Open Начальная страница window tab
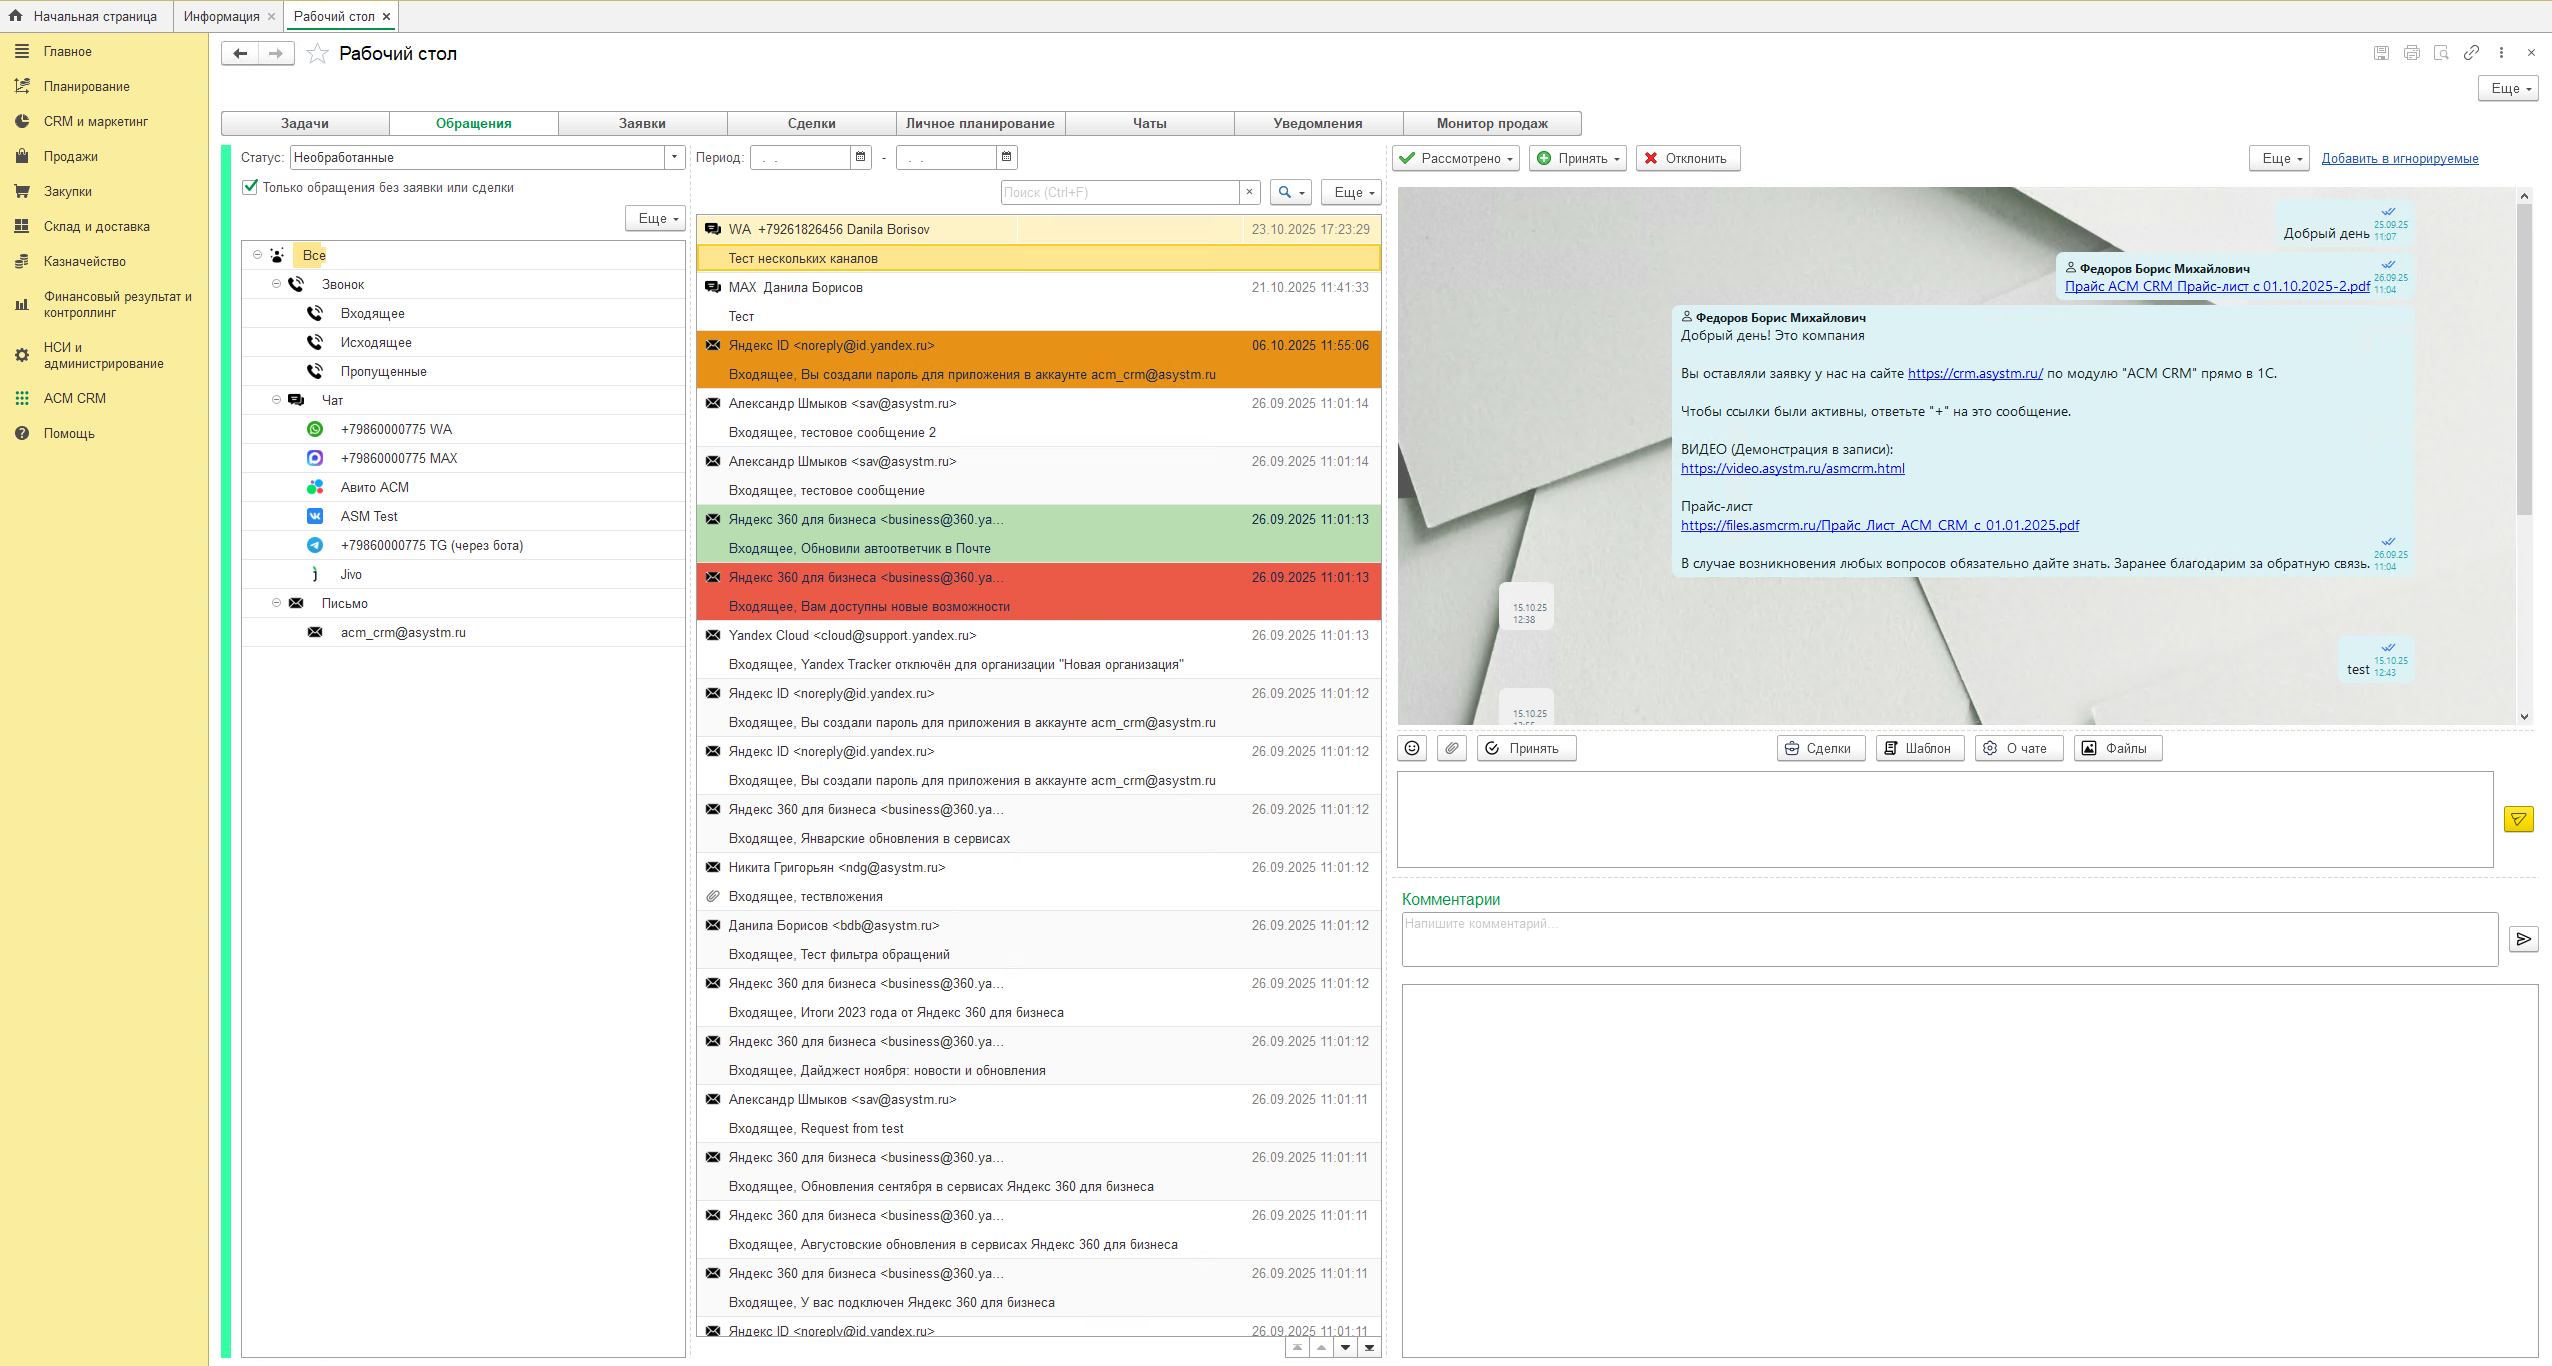 (x=86, y=16)
